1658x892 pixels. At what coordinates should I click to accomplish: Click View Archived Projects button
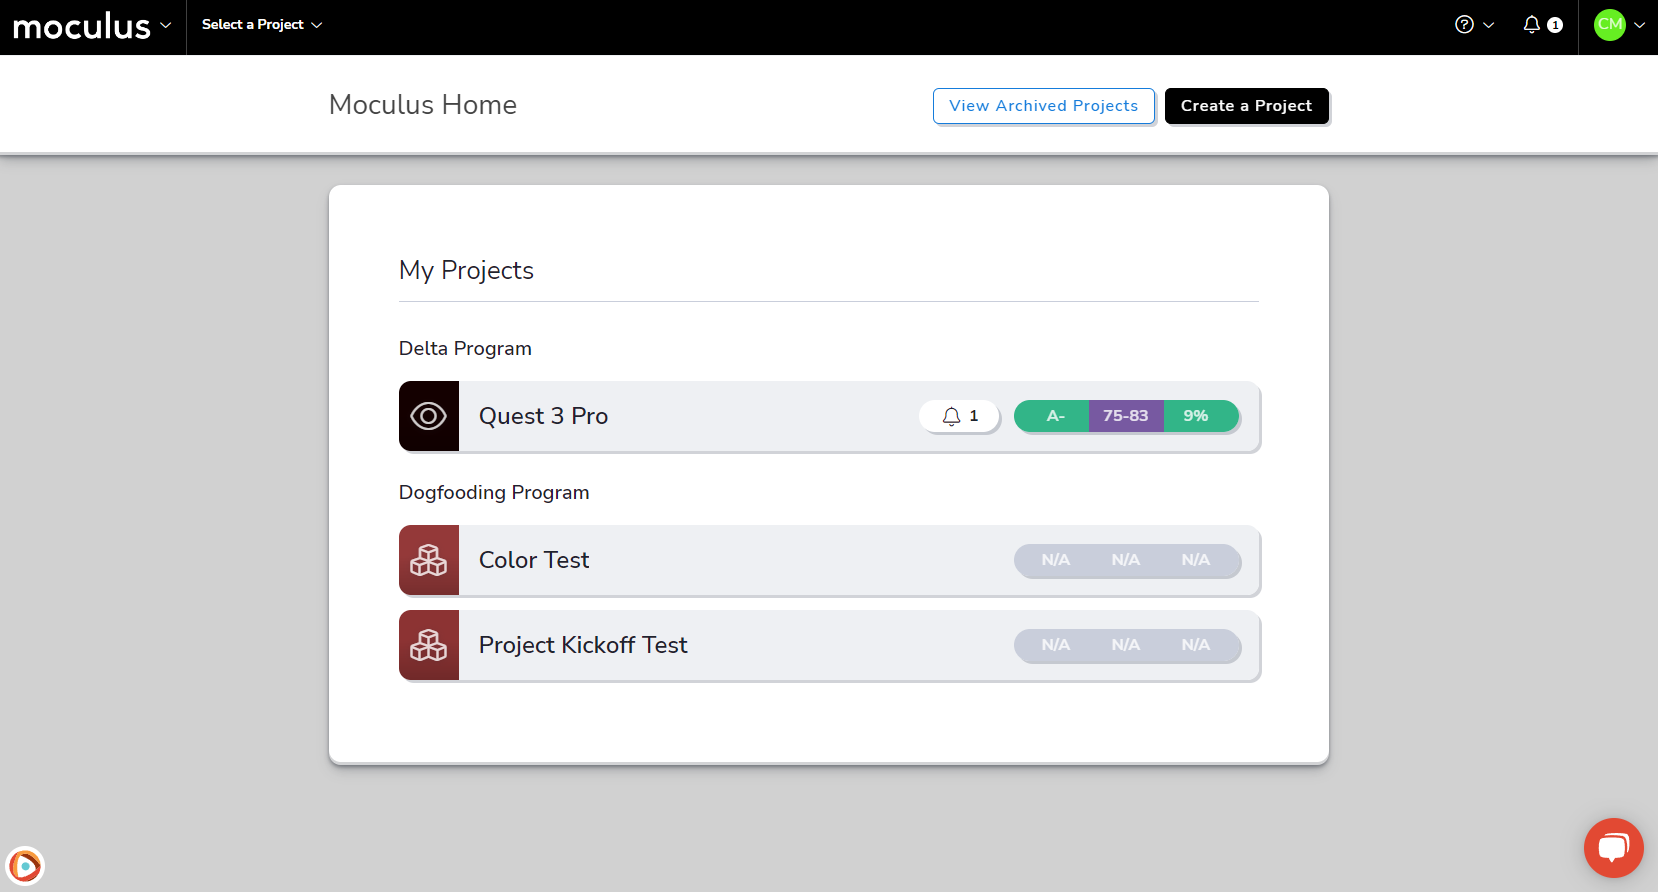1043,106
